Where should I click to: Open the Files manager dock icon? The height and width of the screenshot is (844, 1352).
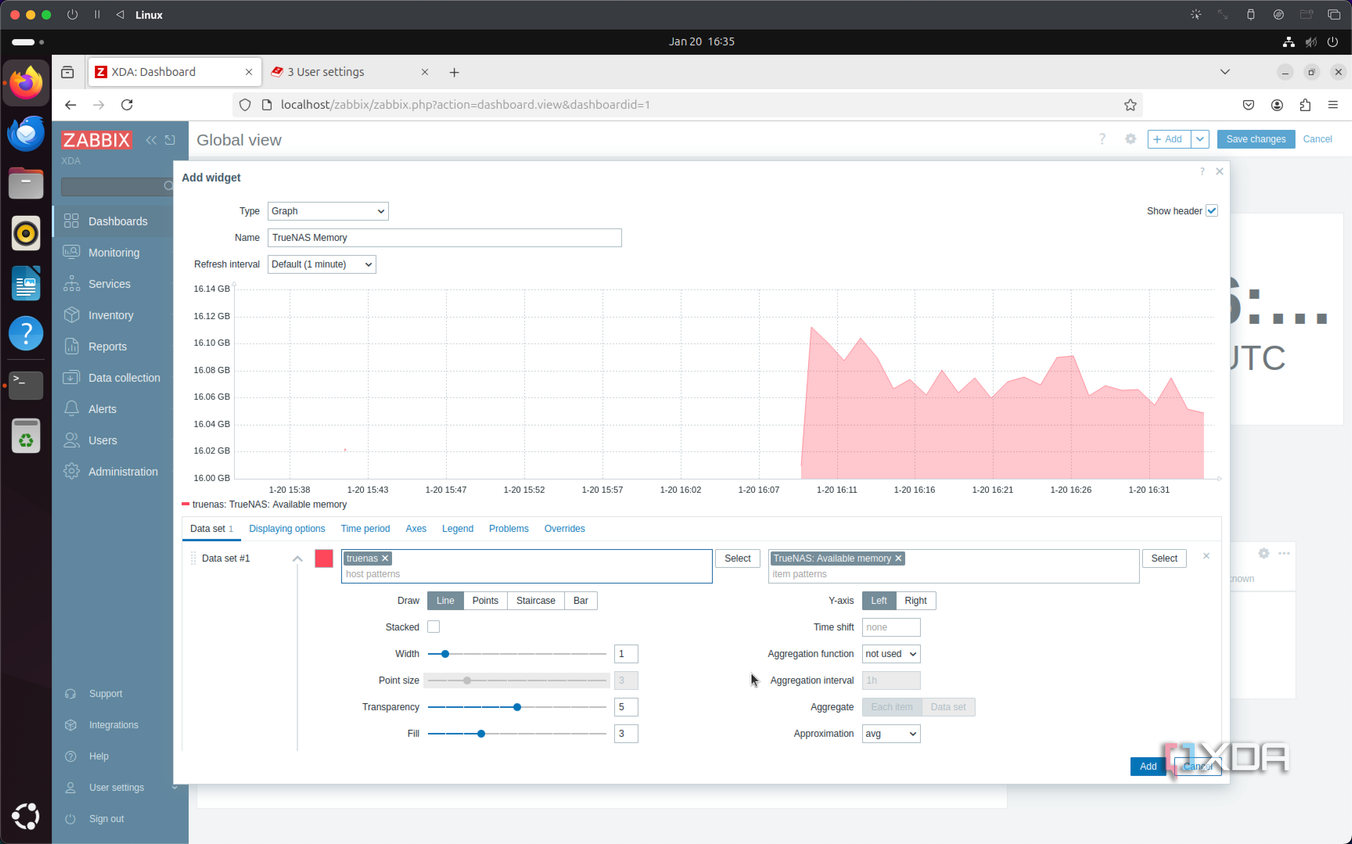(x=26, y=183)
